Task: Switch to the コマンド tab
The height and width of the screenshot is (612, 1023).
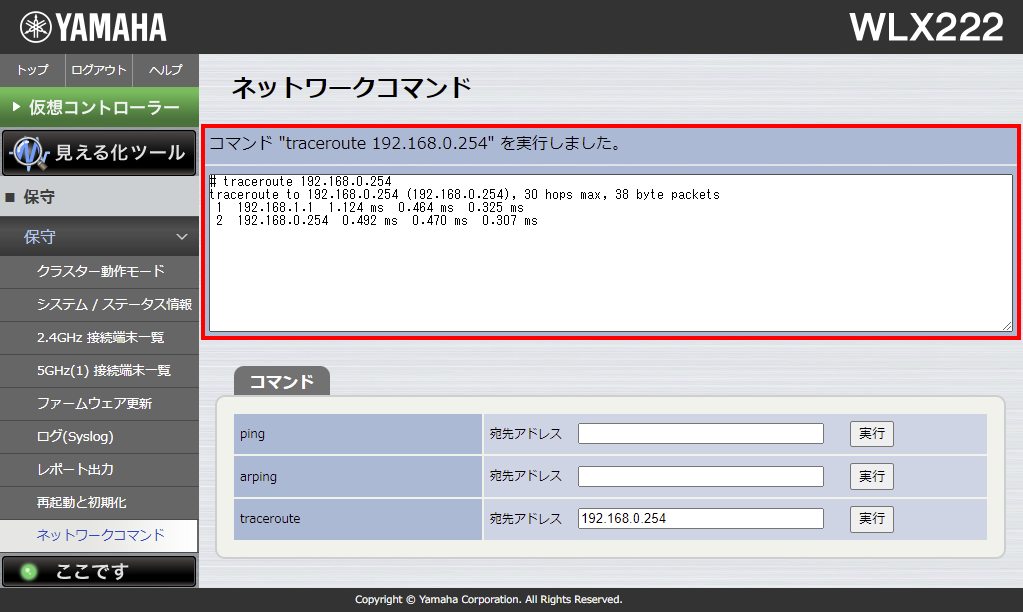Action: [x=280, y=381]
